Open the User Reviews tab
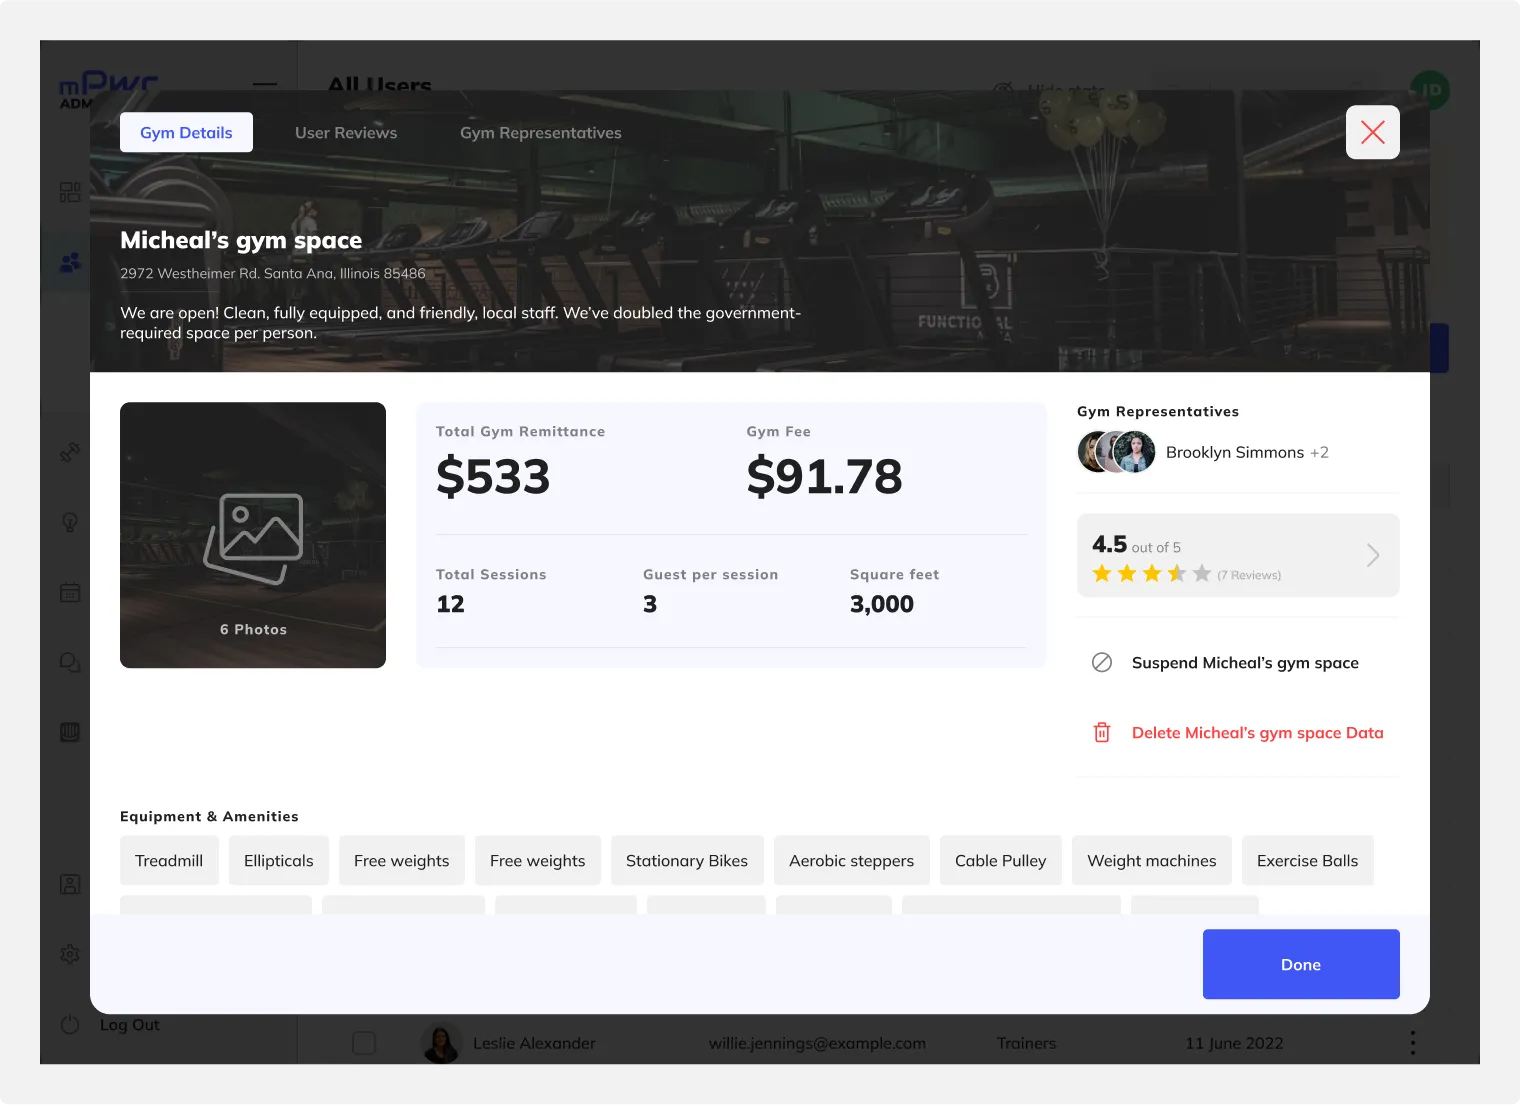Image resolution: width=1520 pixels, height=1105 pixels. coord(346,132)
